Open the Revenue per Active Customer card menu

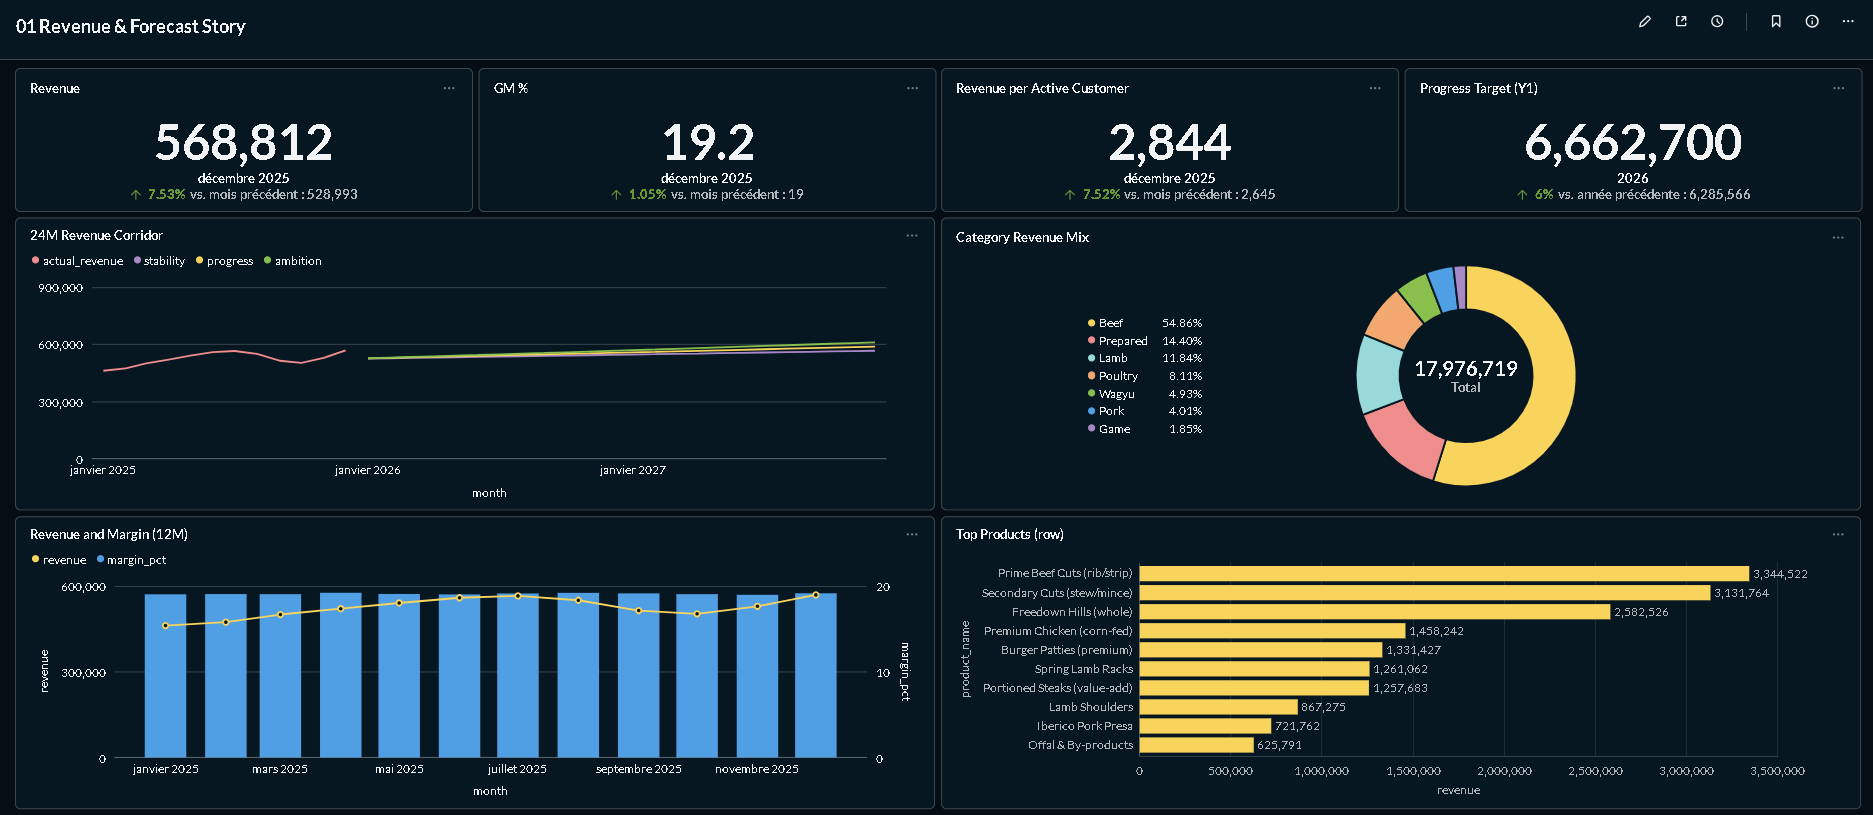click(1375, 89)
